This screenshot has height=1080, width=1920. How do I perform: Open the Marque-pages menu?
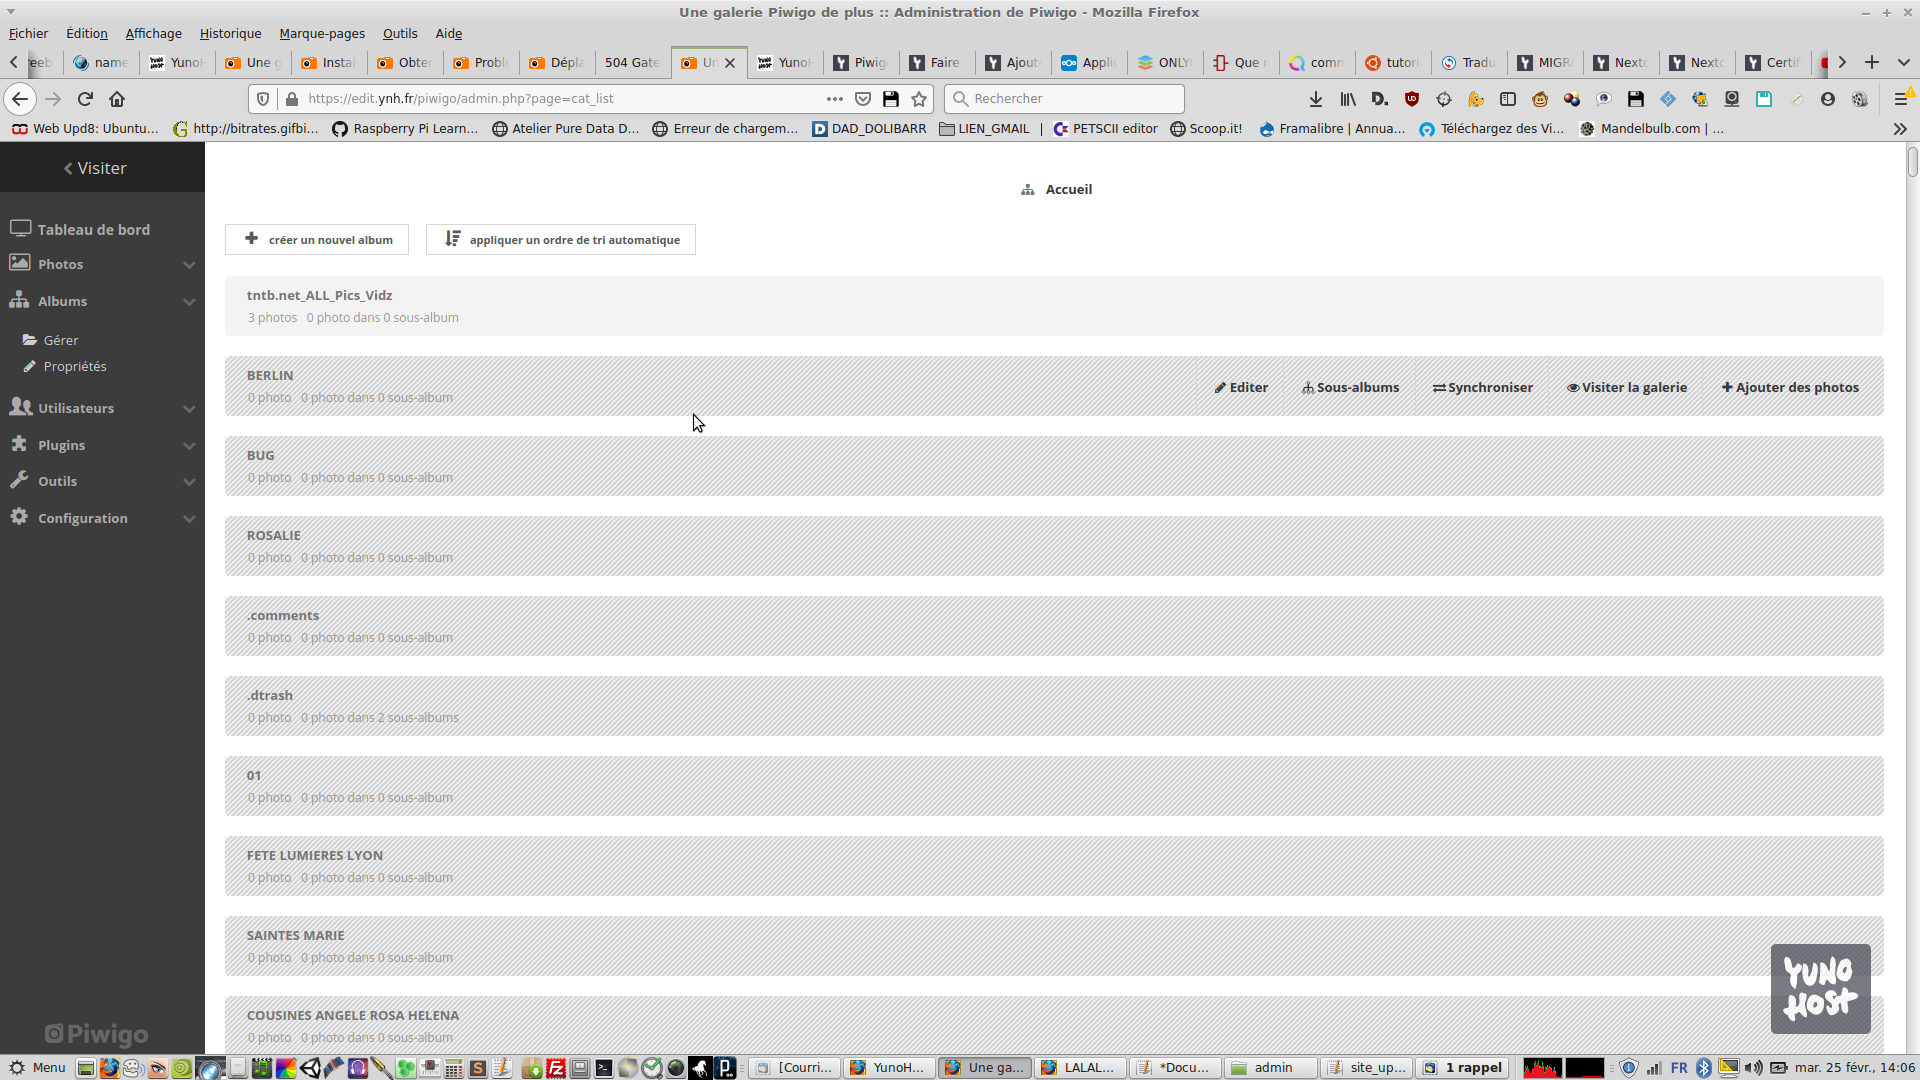click(x=322, y=33)
